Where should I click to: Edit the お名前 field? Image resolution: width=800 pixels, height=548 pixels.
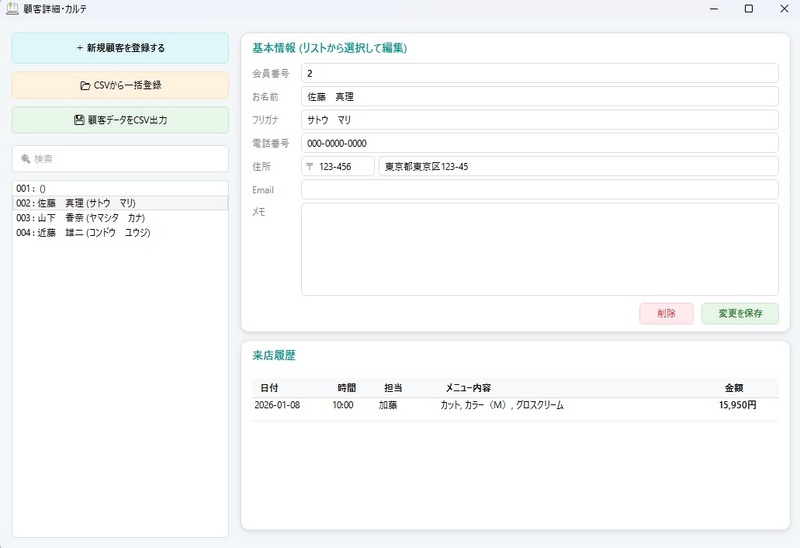point(539,97)
